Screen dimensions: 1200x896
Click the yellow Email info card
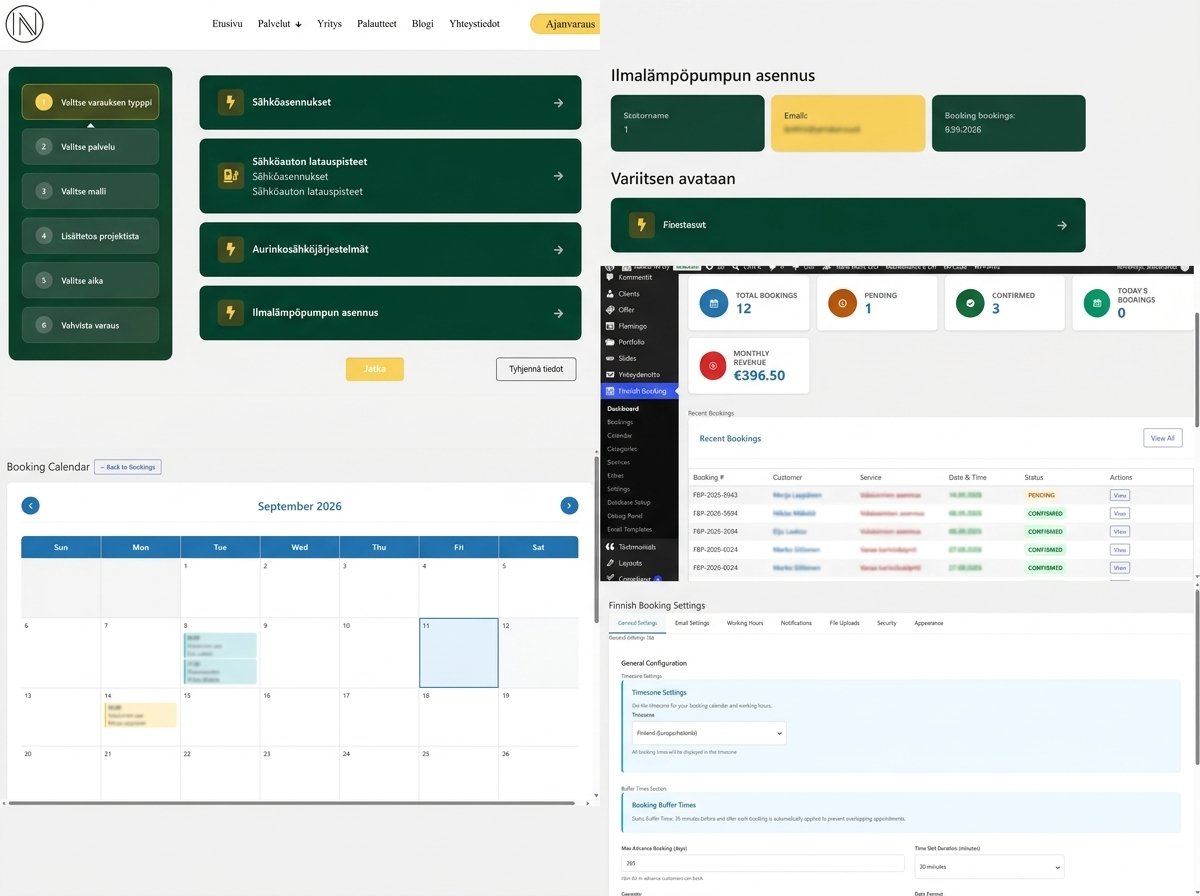[x=848, y=123]
